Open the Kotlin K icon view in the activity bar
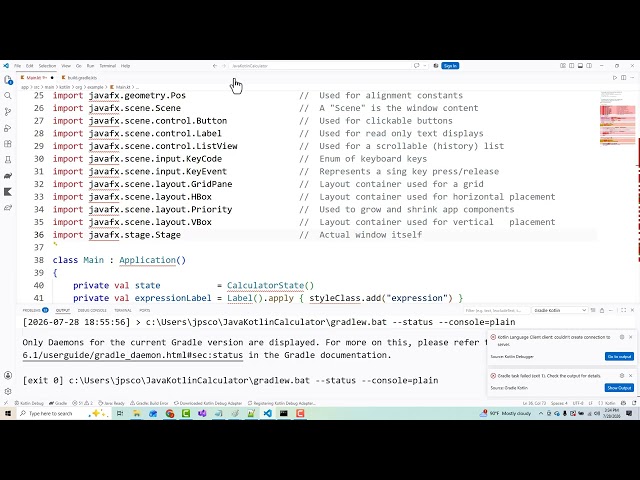This screenshot has width=640, height=480. (8, 192)
